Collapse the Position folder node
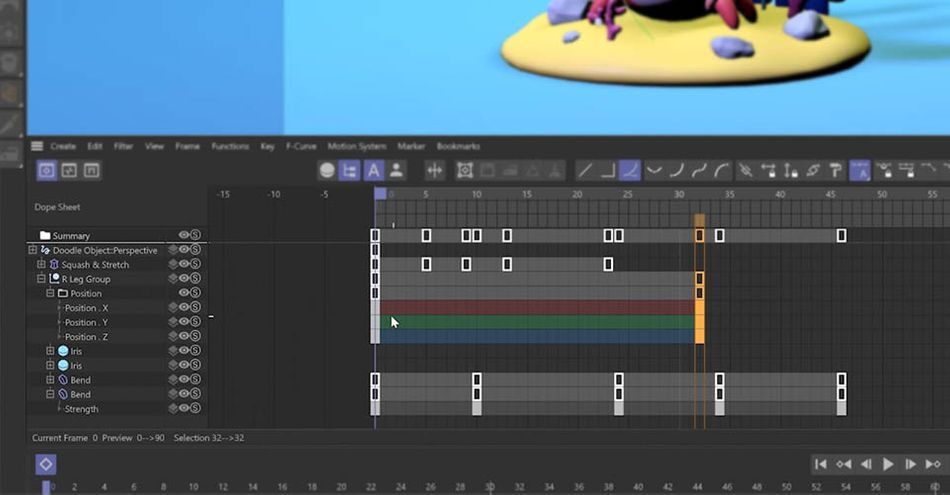This screenshot has height=495, width=950. pos(50,293)
